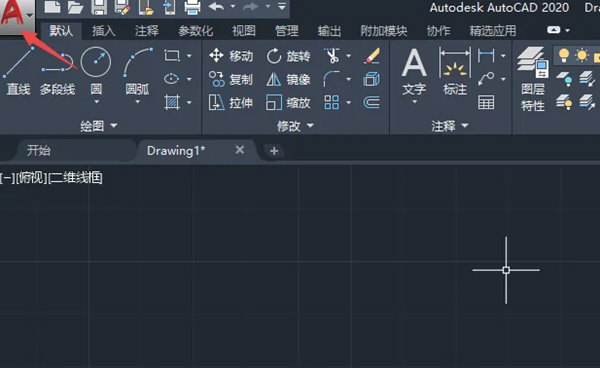Undo the last action with the Undo arrow

coord(216,7)
